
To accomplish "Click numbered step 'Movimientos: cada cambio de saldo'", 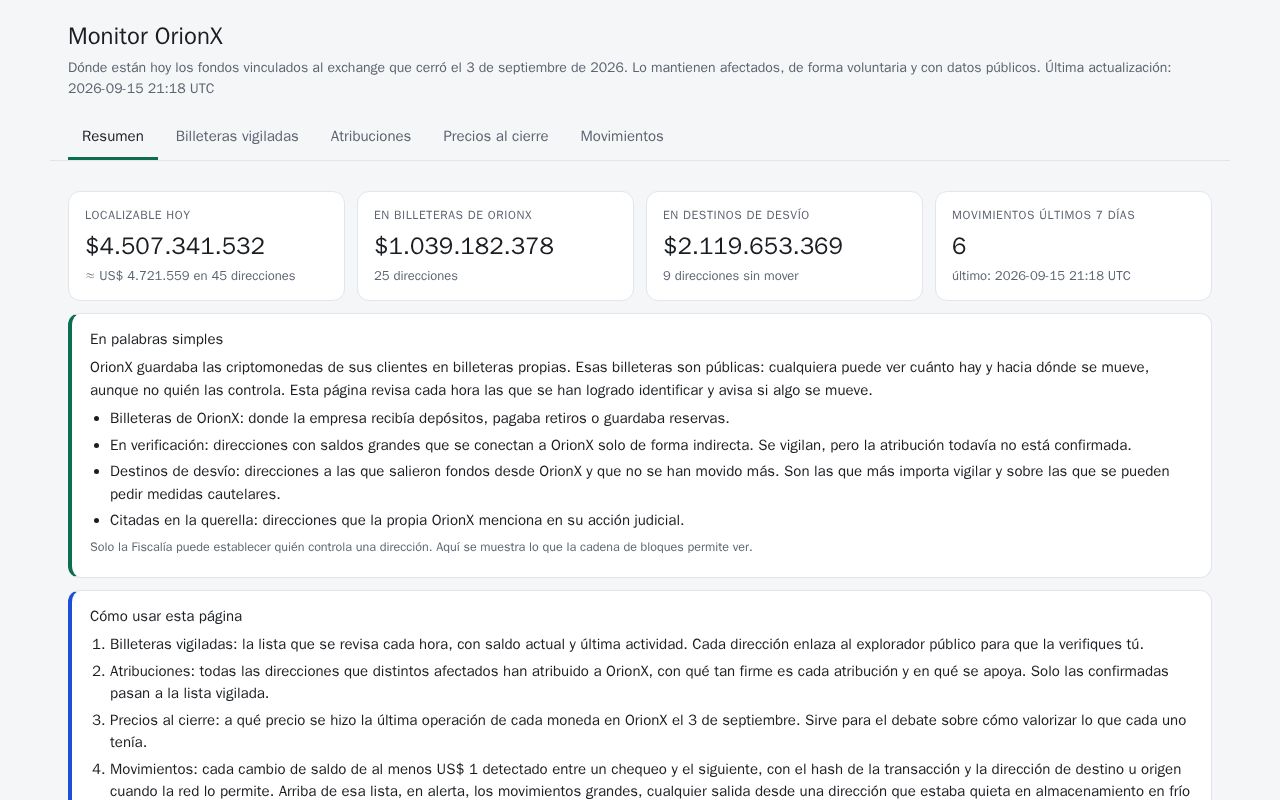I will (649, 780).
